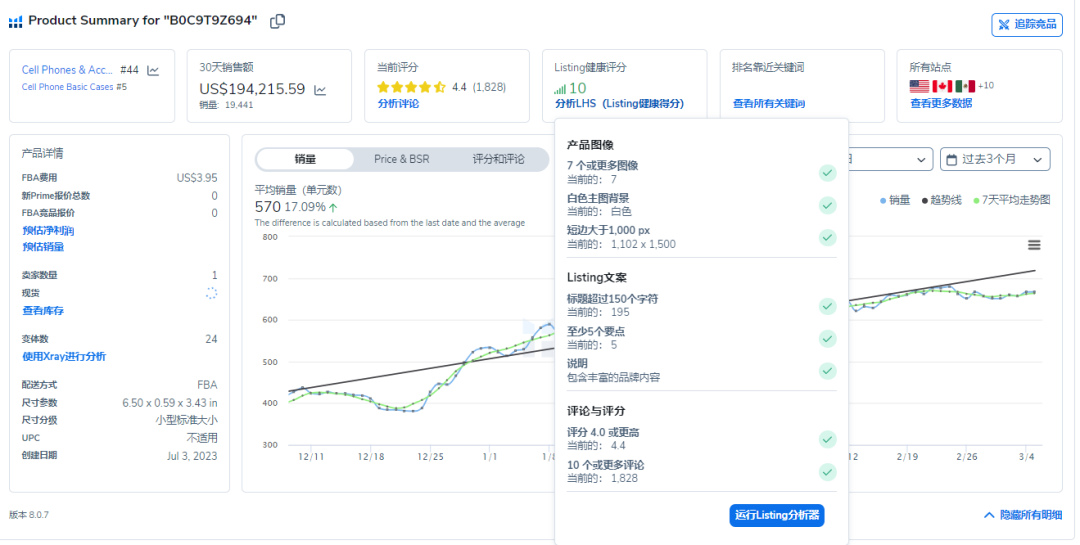Click the Helium bar-chart logo icon
This screenshot has width=1080, height=545.
click(x=15, y=22)
